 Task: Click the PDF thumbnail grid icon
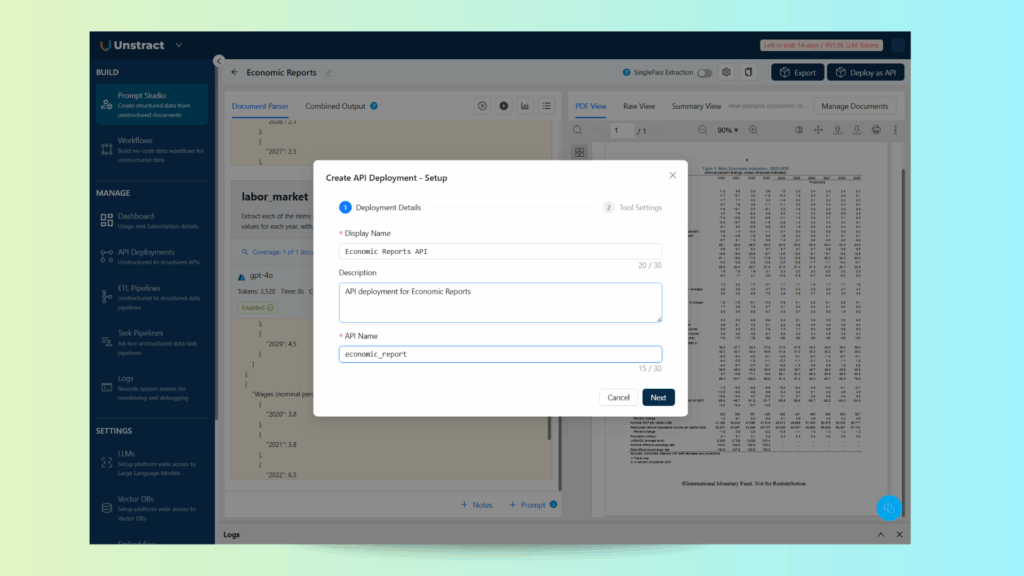coord(579,152)
